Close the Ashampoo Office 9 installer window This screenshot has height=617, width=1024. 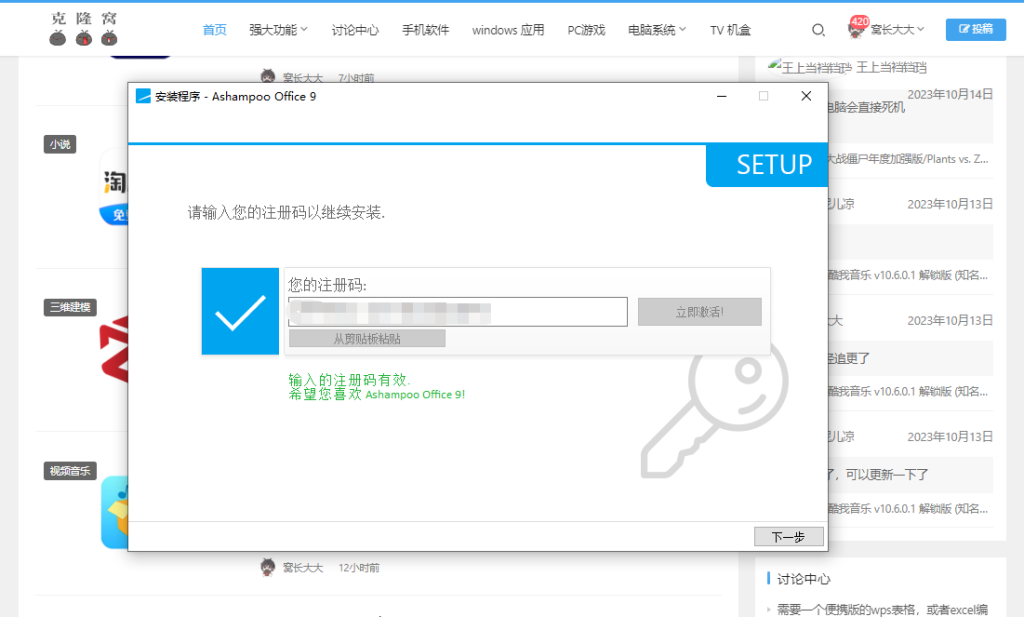click(x=806, y=96)
